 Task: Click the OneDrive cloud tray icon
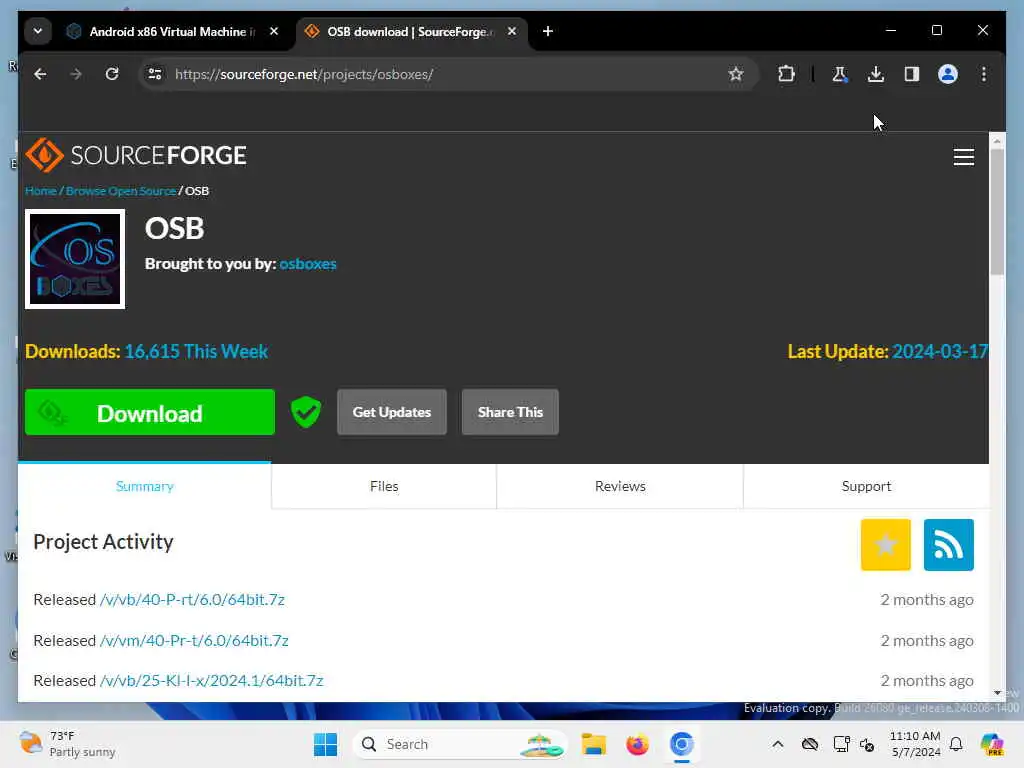coord(810,744)
